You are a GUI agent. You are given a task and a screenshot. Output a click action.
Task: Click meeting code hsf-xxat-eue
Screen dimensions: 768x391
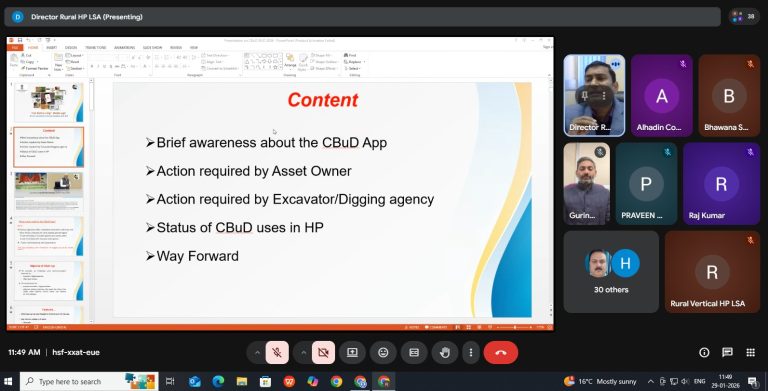[76, 352]
